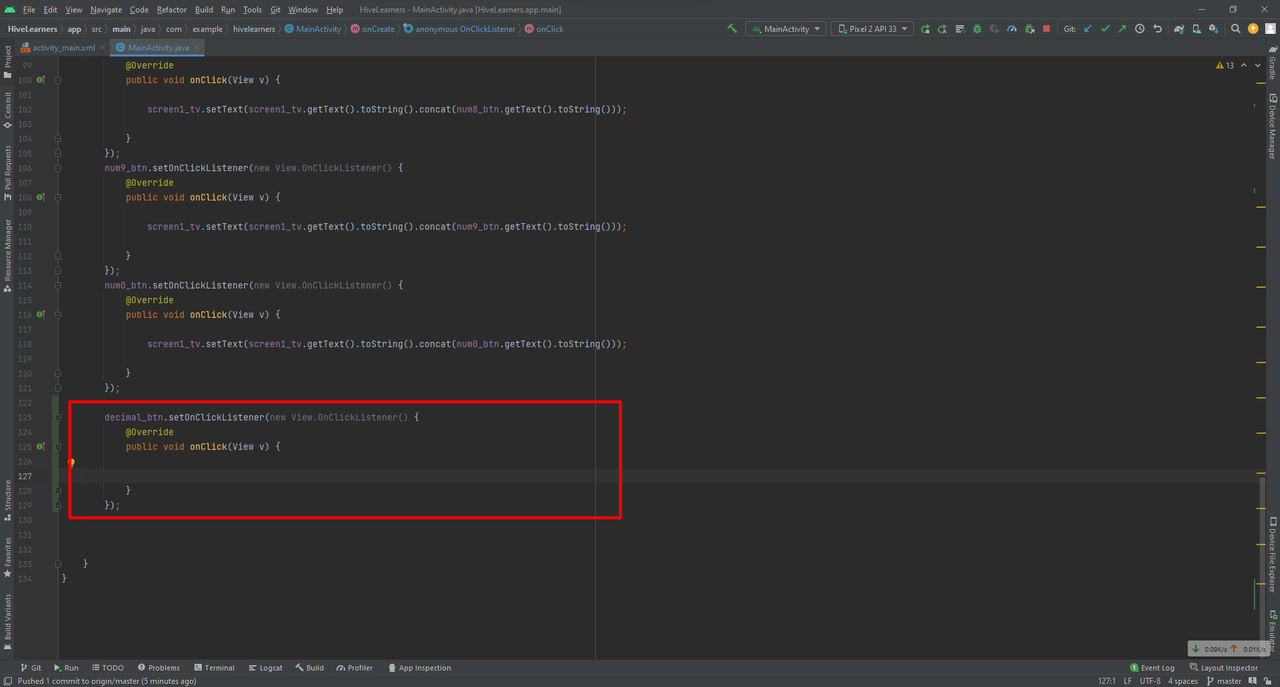Open the Run tool window
Viewport: 1280px width, 687px height.
tap(66, 668)
